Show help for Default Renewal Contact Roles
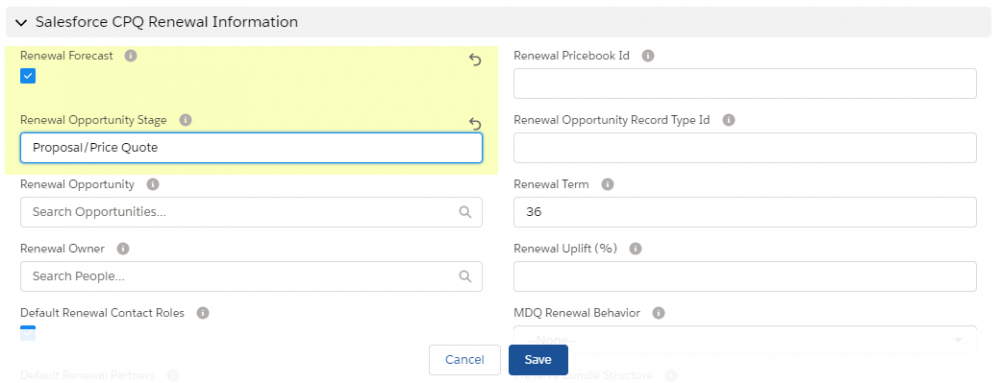The width and height of the screenshot is (1000, 383). coord(203,313)
